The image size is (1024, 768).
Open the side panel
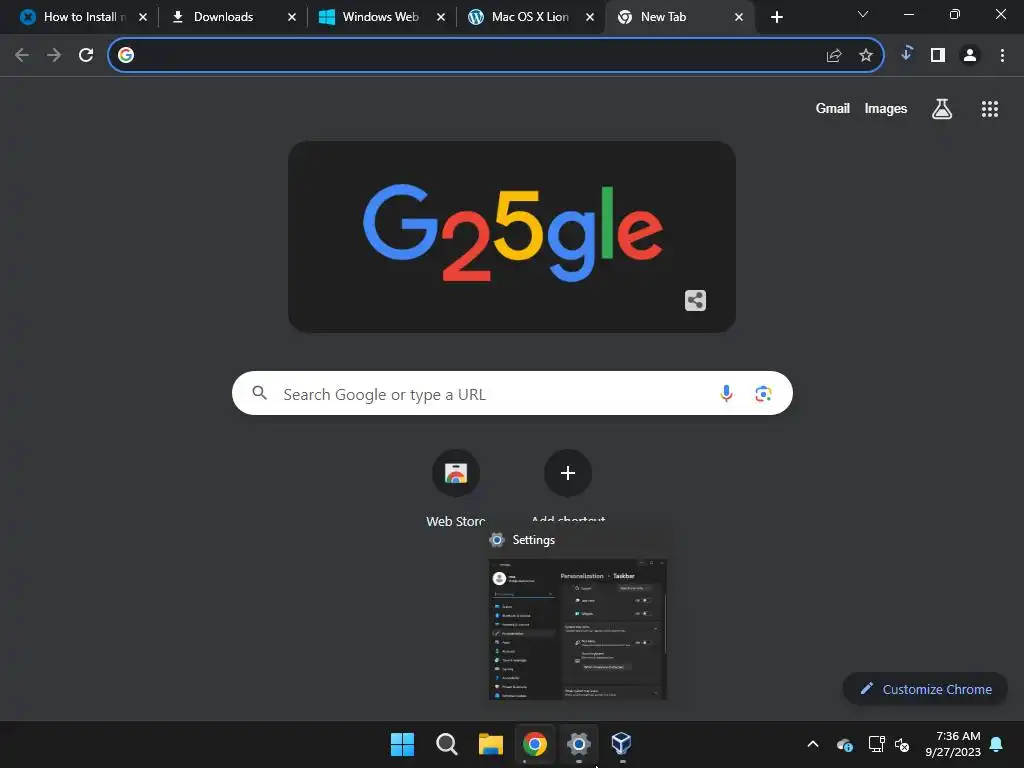tap(938, 56)
